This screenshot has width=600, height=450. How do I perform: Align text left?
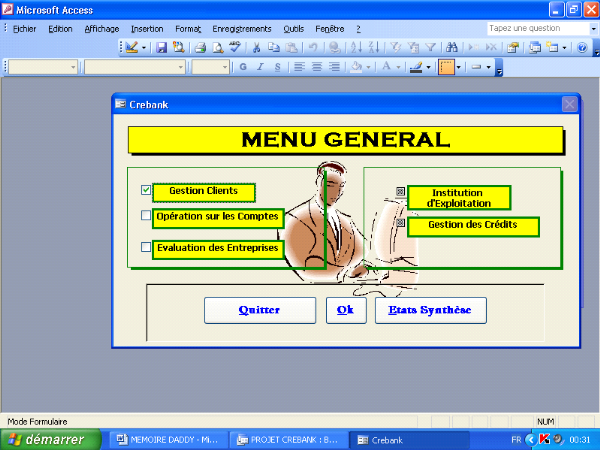[x=299, y=67]
